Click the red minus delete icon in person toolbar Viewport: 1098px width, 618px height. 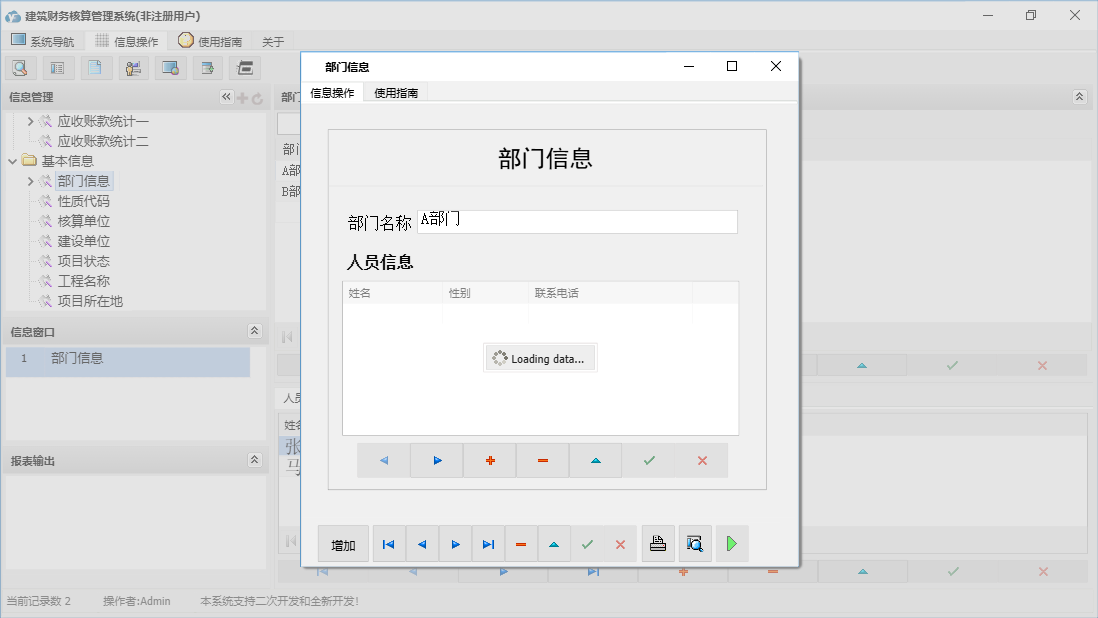point(542,460)
